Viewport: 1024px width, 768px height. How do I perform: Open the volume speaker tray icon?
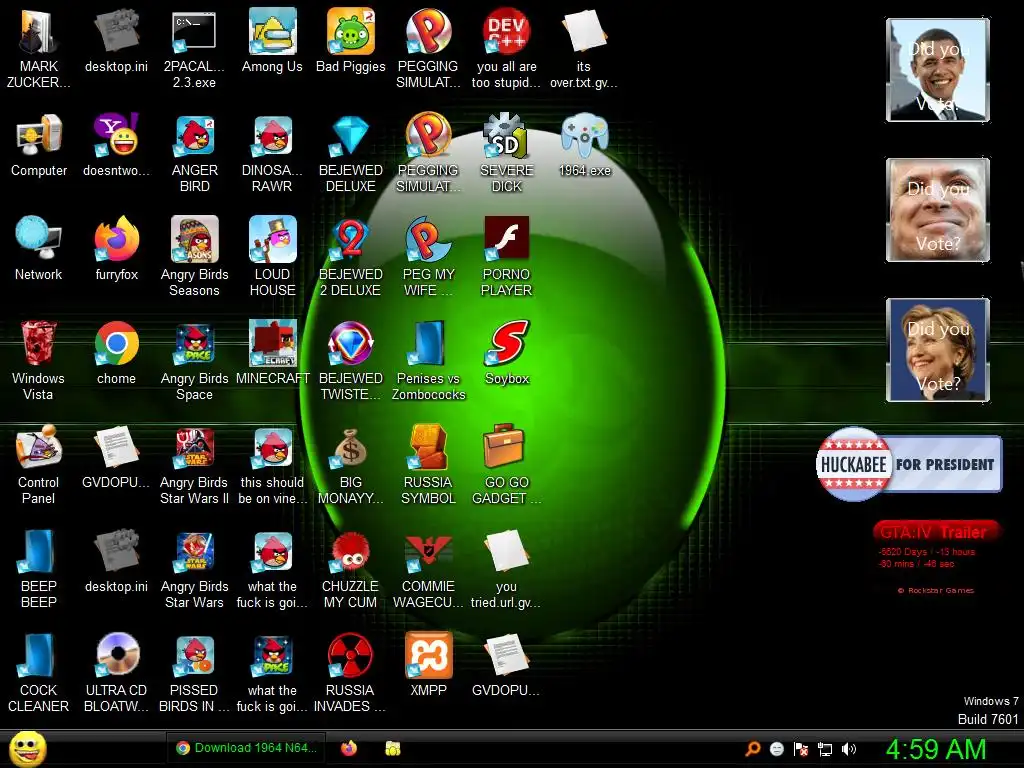click(x=849, y=749)
